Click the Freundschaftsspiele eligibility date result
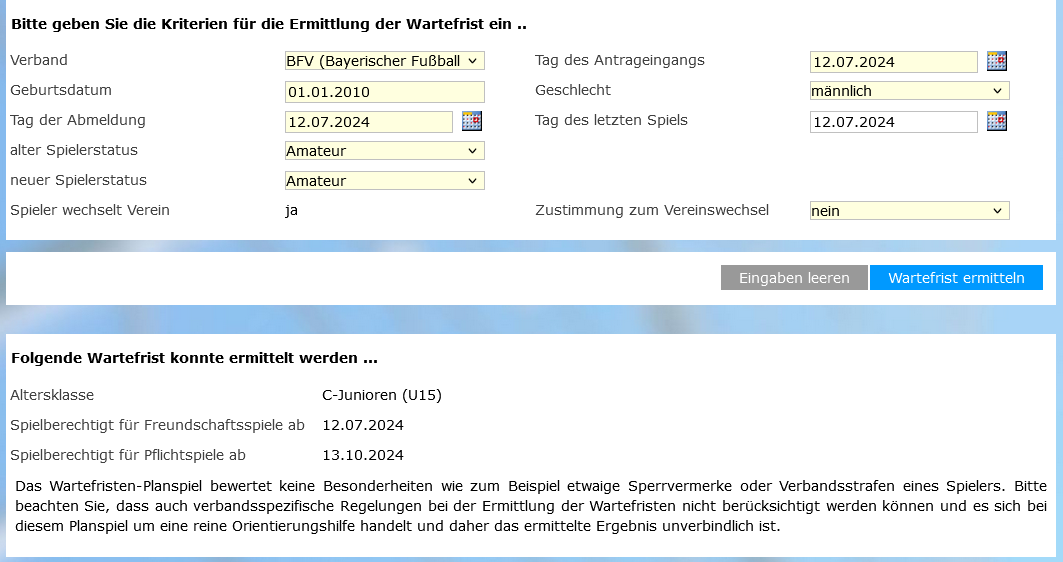 362,425
